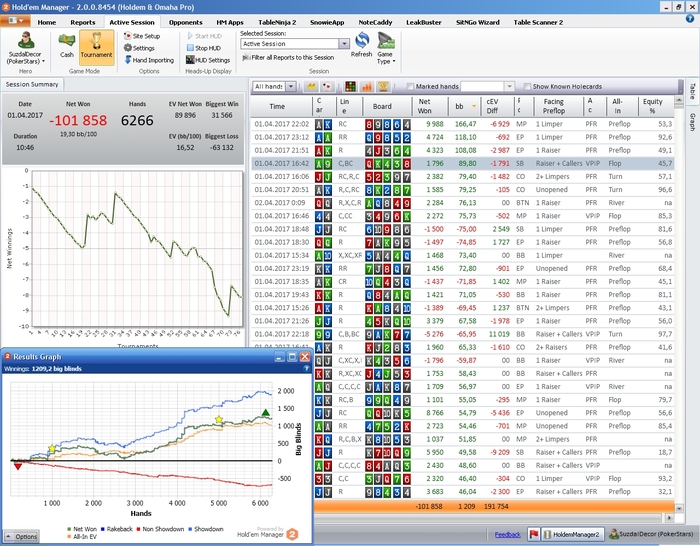
Task: Open the Table Scanner 2 tab
Action: pyautogui.click(x=538, y=22)
